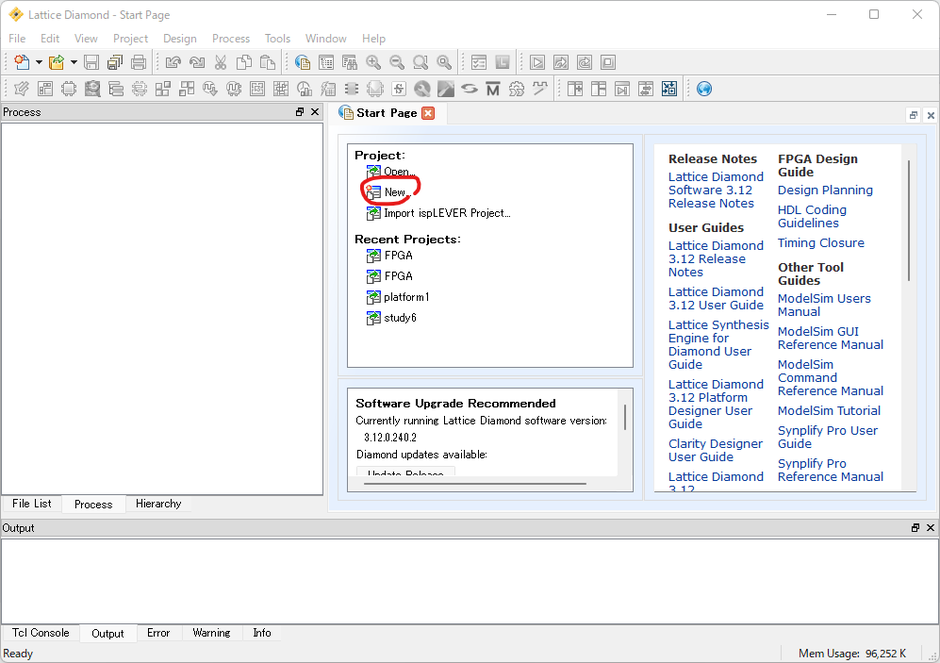Click the play-arrow Run icon in the top toolbar

[537, 63]
